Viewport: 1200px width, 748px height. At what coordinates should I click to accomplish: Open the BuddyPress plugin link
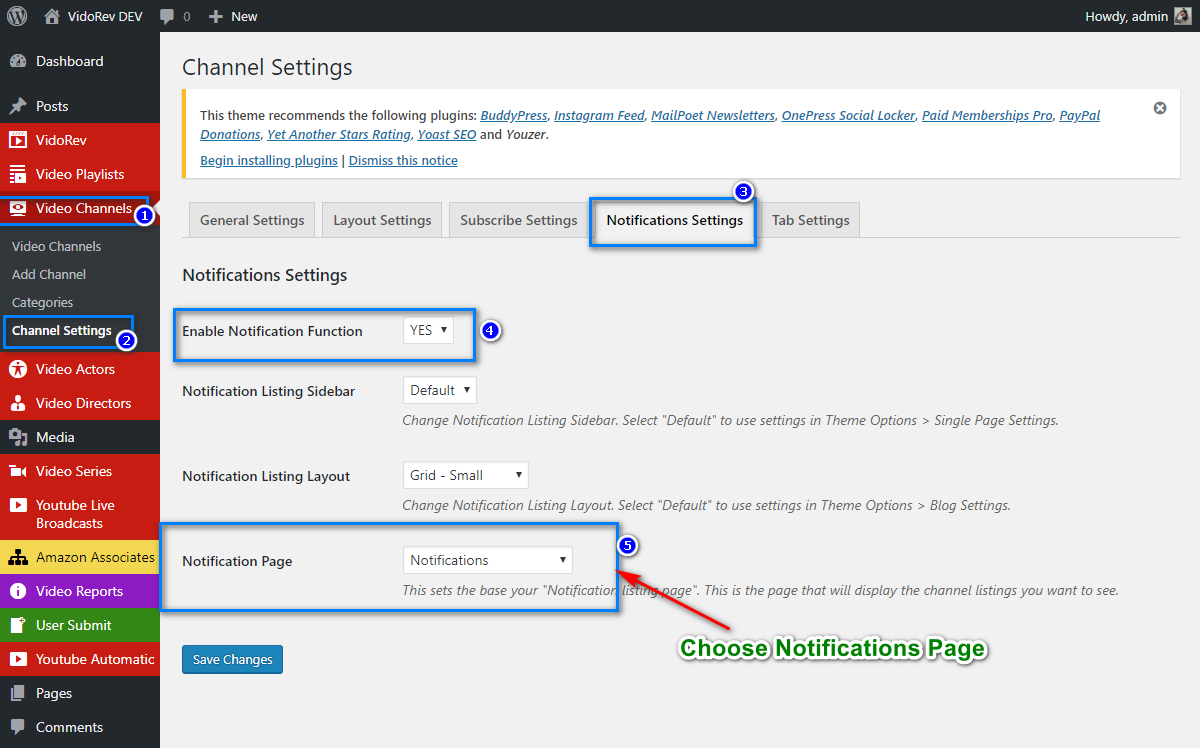[514, 115]
